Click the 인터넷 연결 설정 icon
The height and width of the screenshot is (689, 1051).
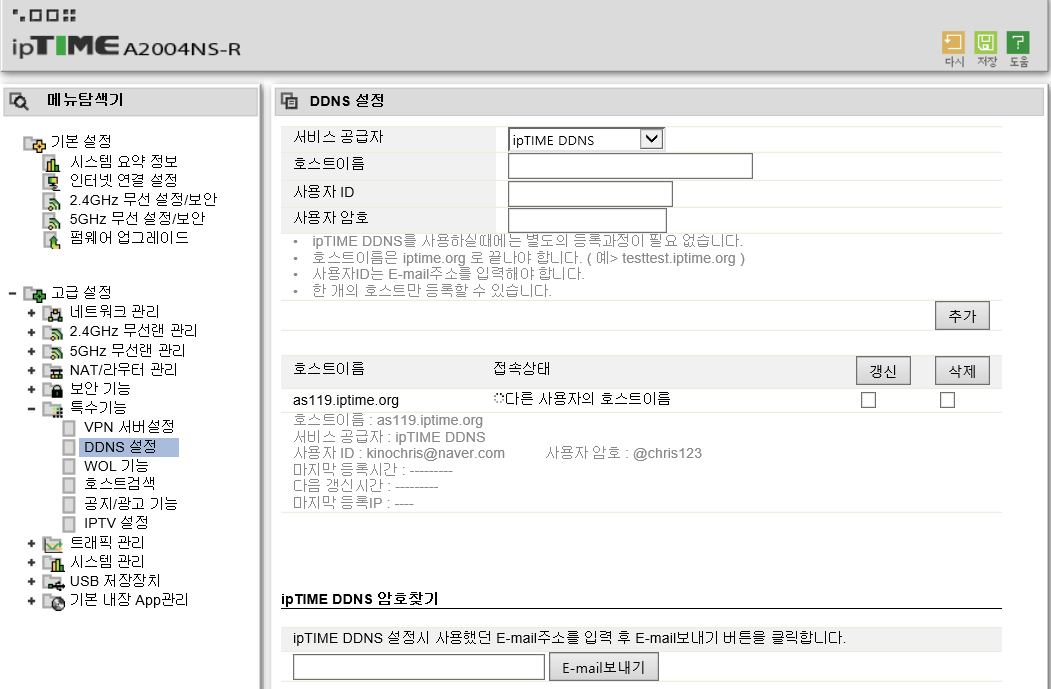pos(52,182)
